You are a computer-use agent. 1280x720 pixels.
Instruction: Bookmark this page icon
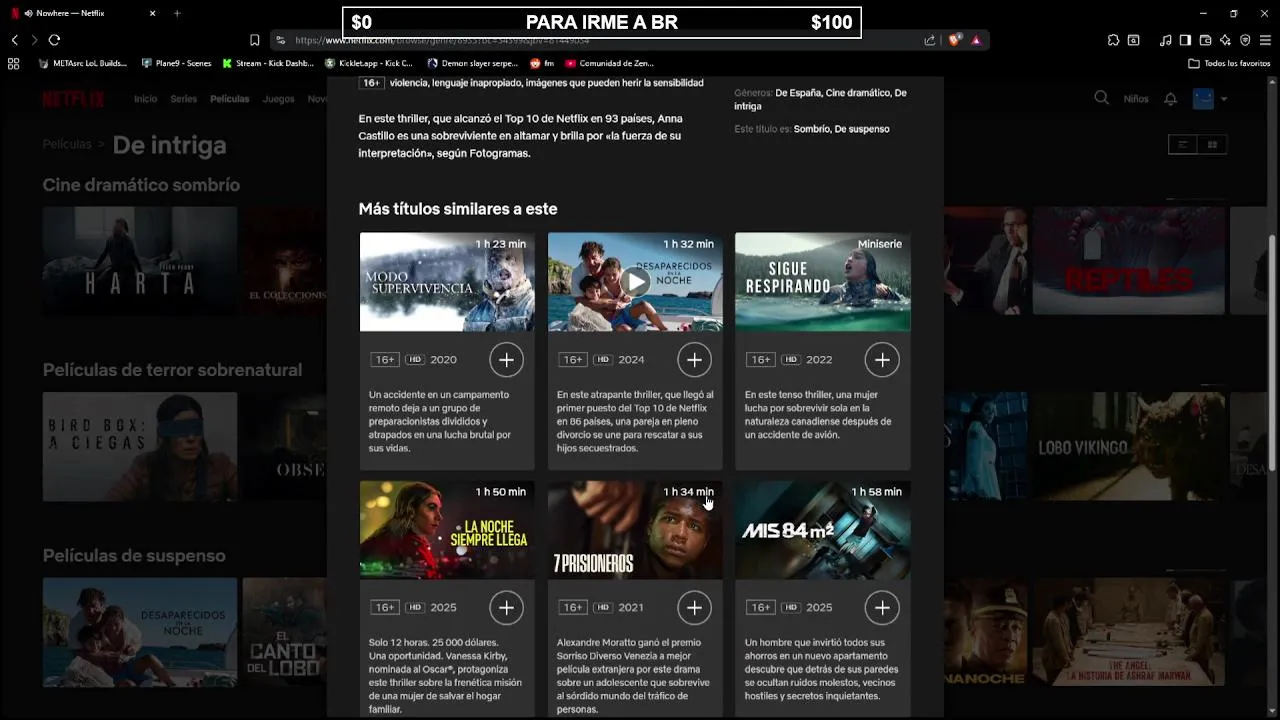click(254, 40)
